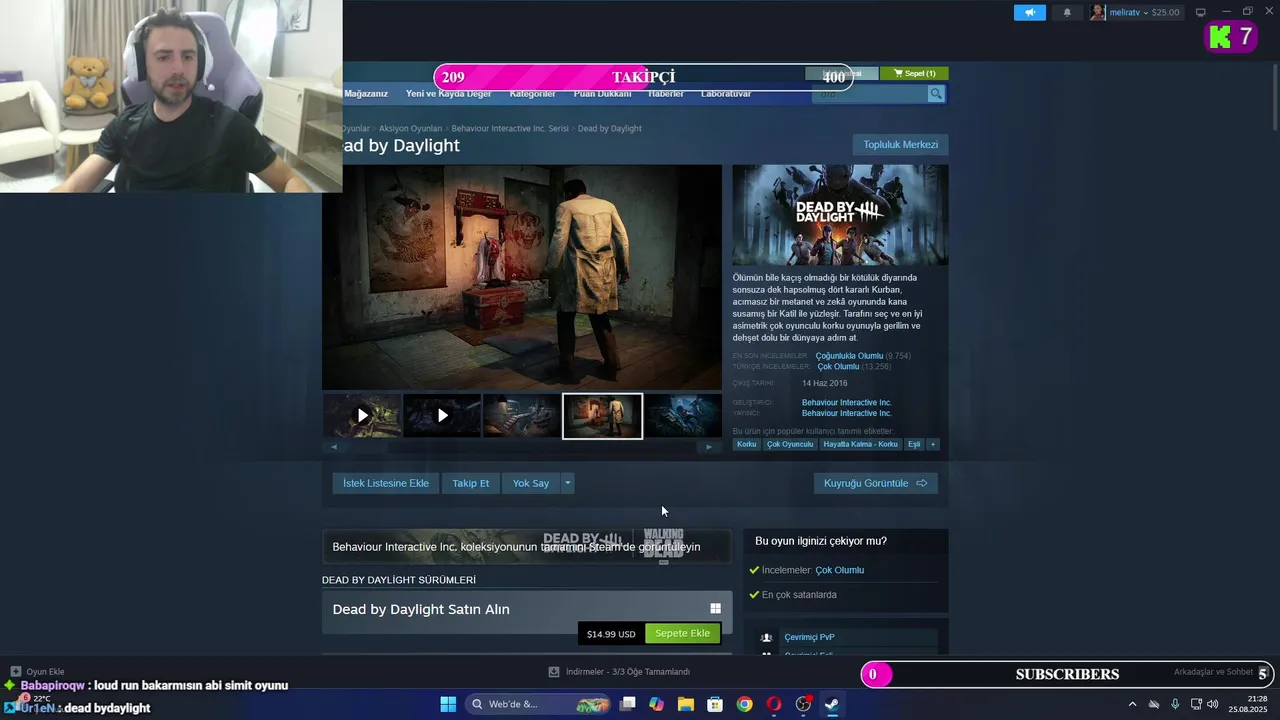
Task: Open Microsoft Store from taskbar
Action: click(x=715, y=704)
